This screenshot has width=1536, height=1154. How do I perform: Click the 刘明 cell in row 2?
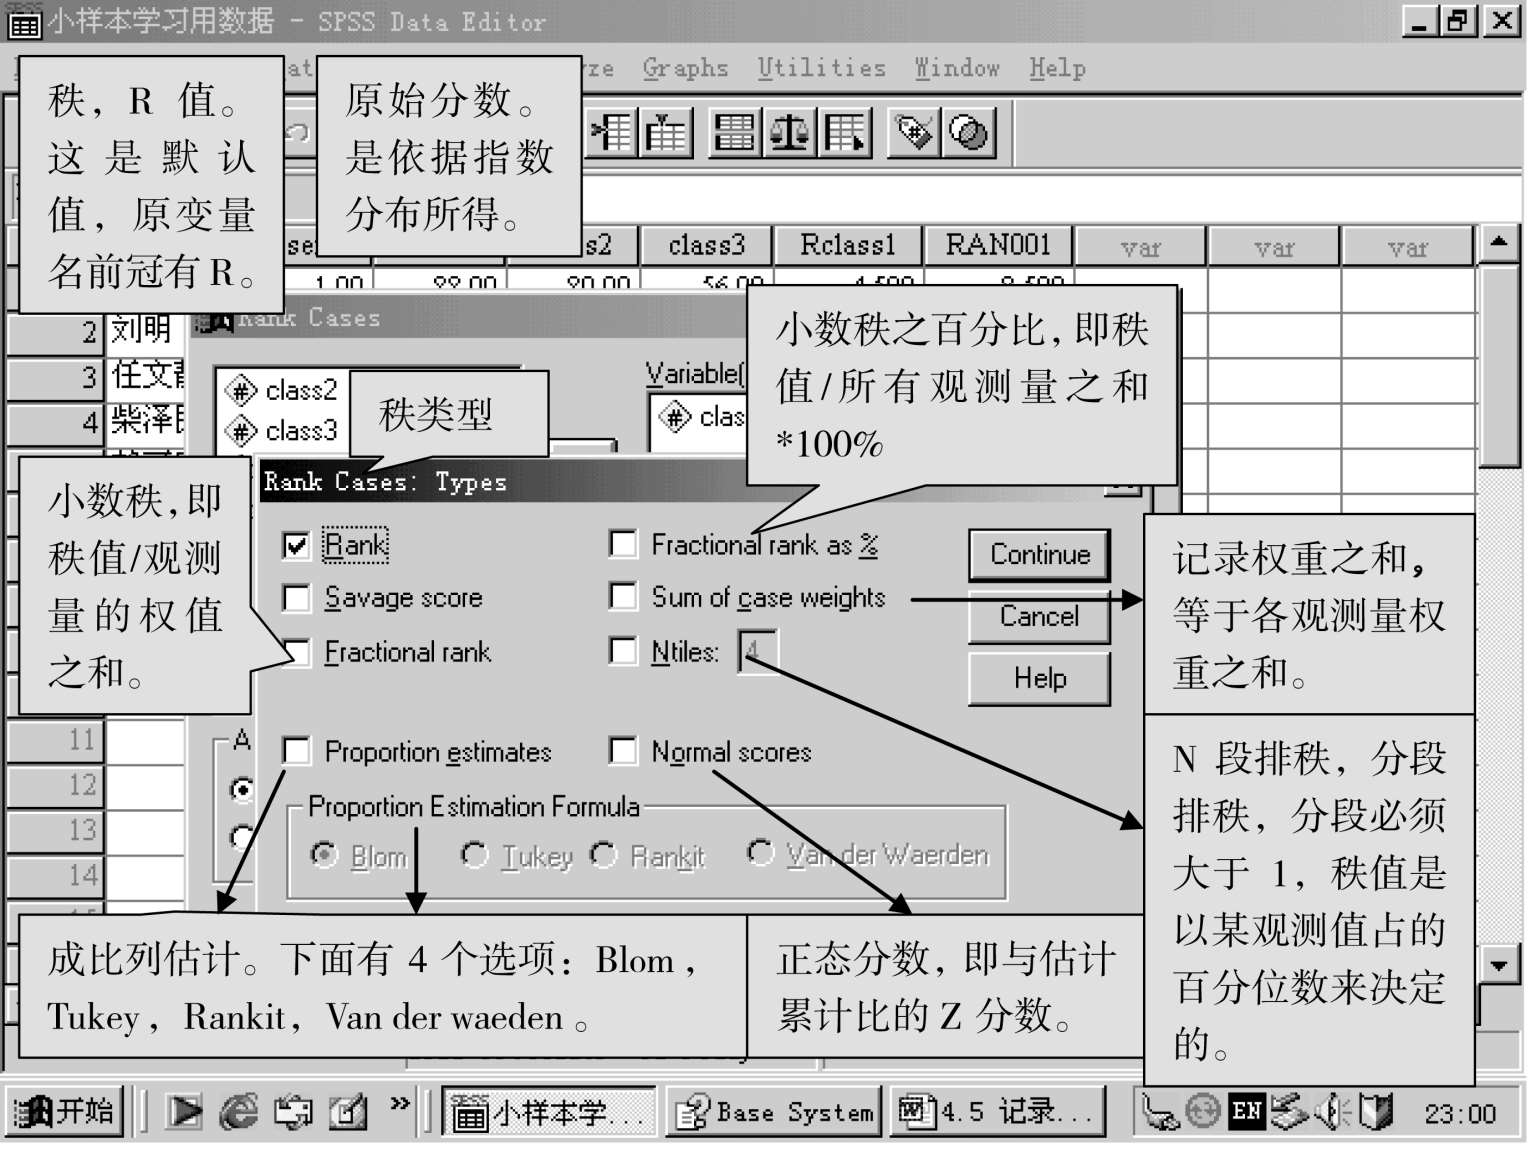(145, 329)
